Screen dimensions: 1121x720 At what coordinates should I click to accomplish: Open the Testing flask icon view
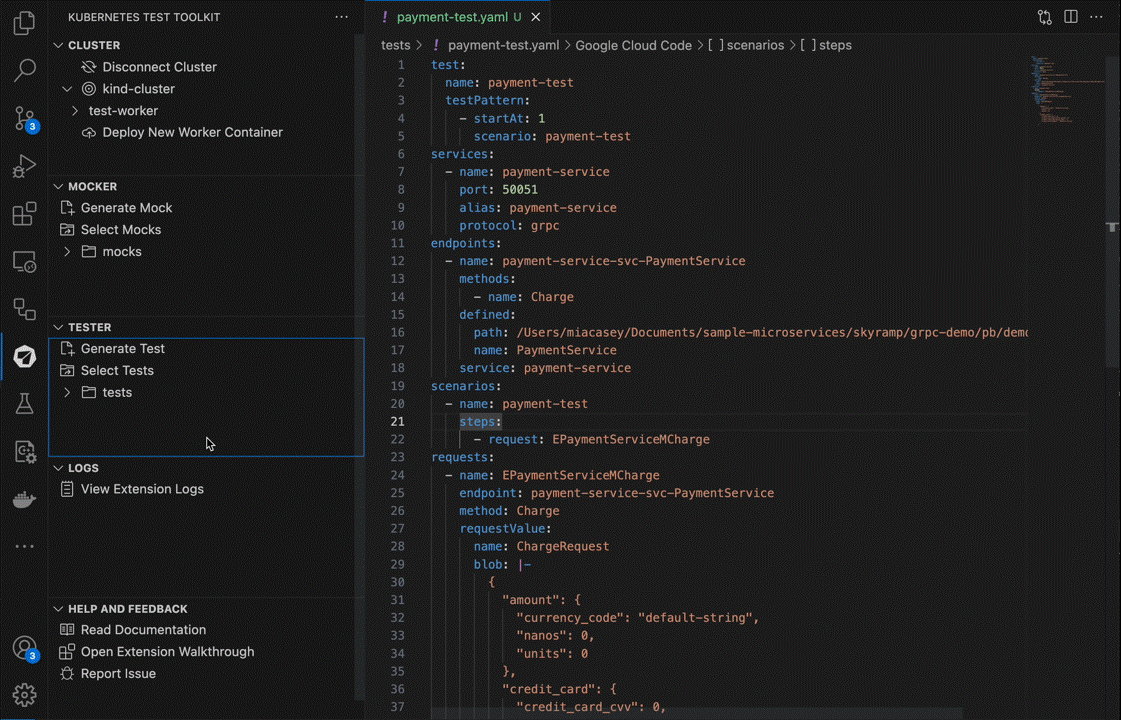coord(24,403)
